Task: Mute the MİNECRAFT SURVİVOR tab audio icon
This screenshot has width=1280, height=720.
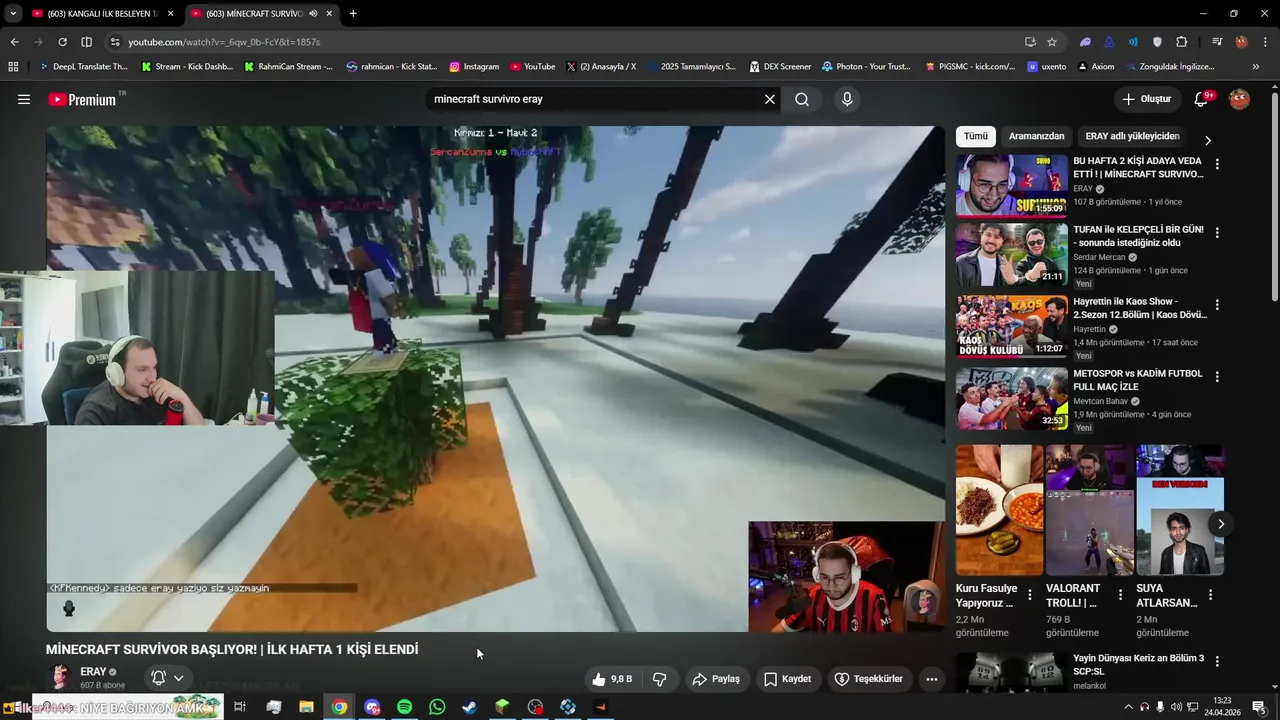Action: pyautogui.click(x=313, y=13)
